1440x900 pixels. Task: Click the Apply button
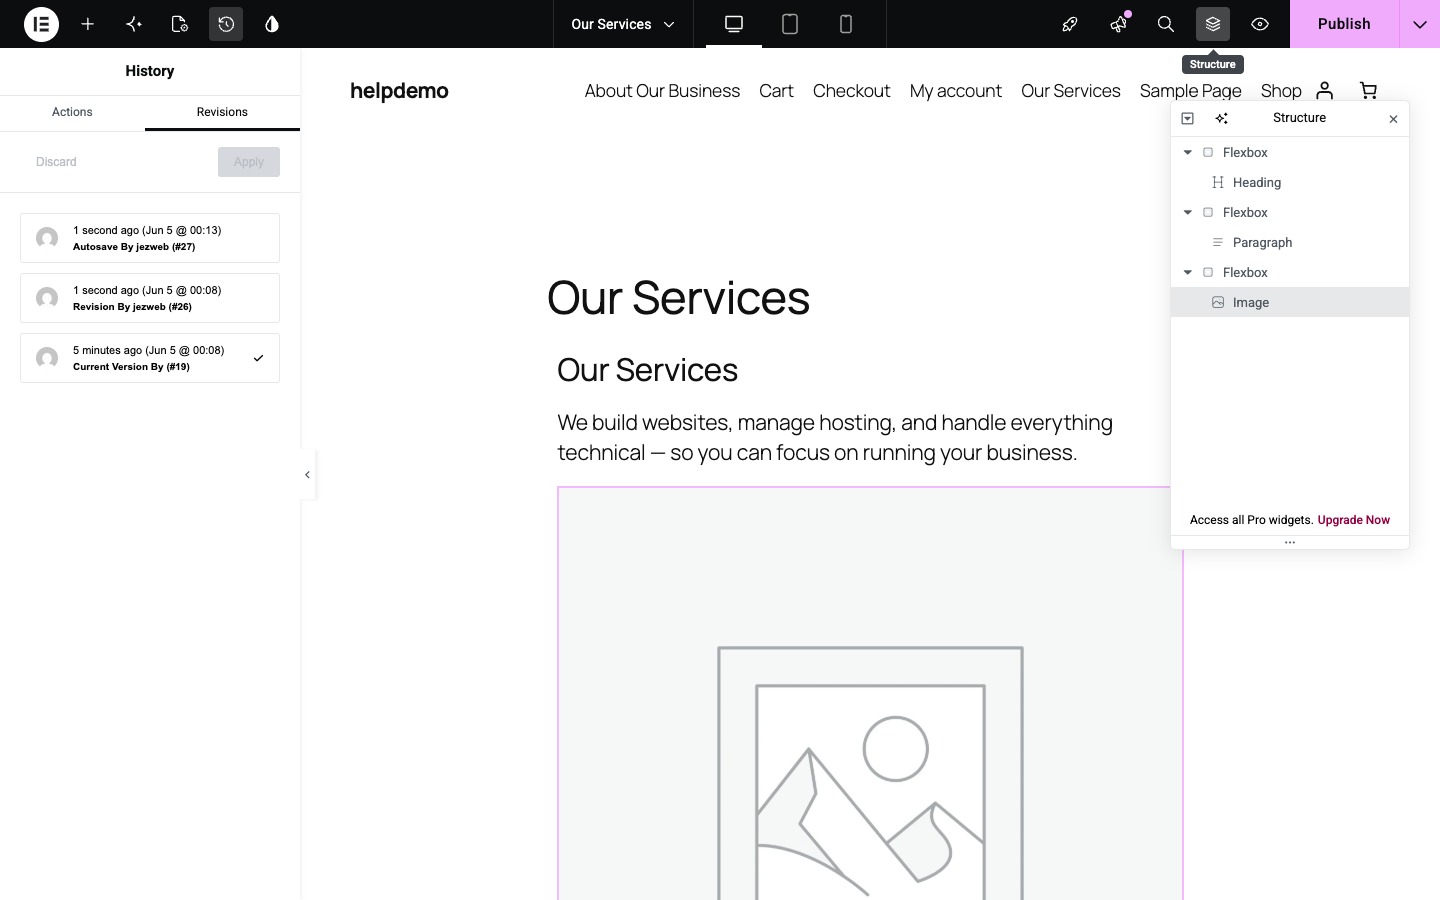(249, 162)
